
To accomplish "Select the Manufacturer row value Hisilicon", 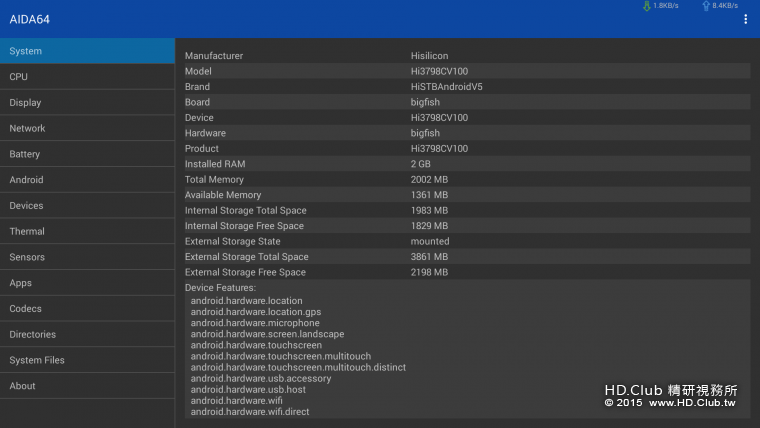I will [429, 56].
